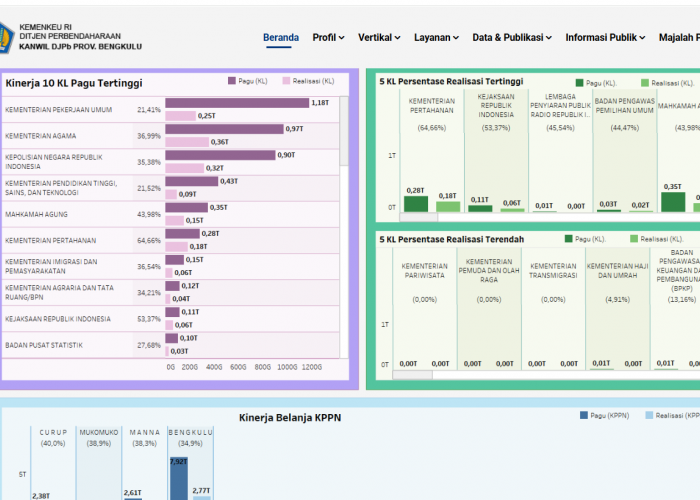Click BADAN PUSAT STATISTIK row label
700x500 pixels.
(x=44, y=345)
